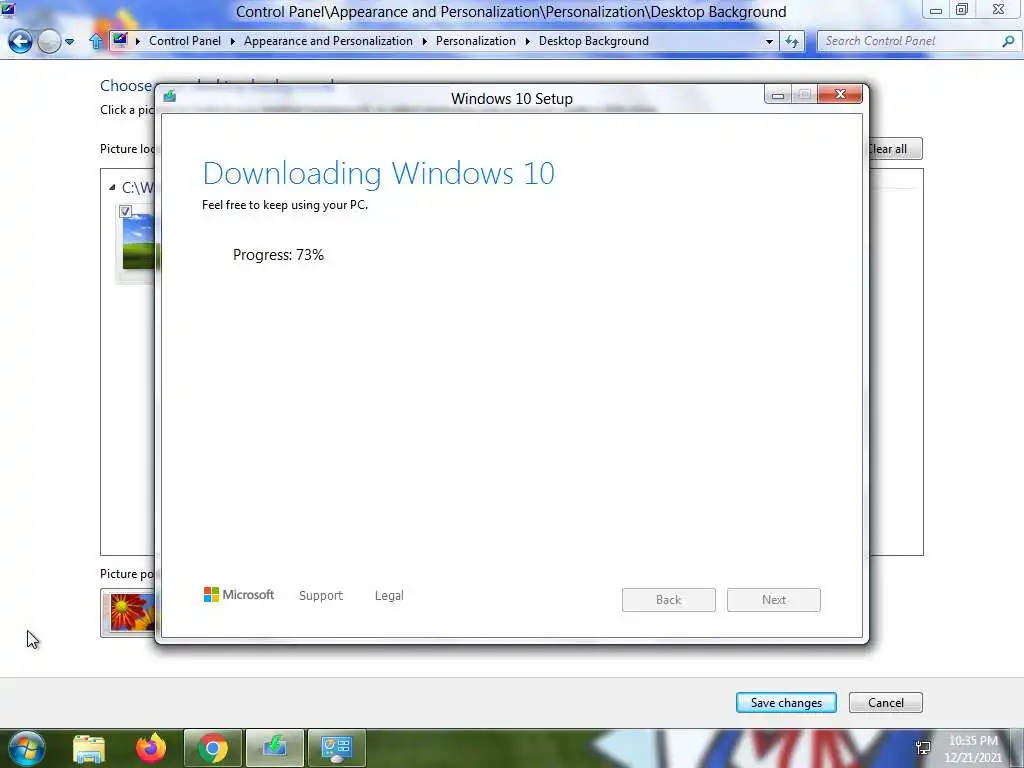Minimize the Control Panel window
The width and height of the screenshot is (1024, 768).
pos(936,10)
